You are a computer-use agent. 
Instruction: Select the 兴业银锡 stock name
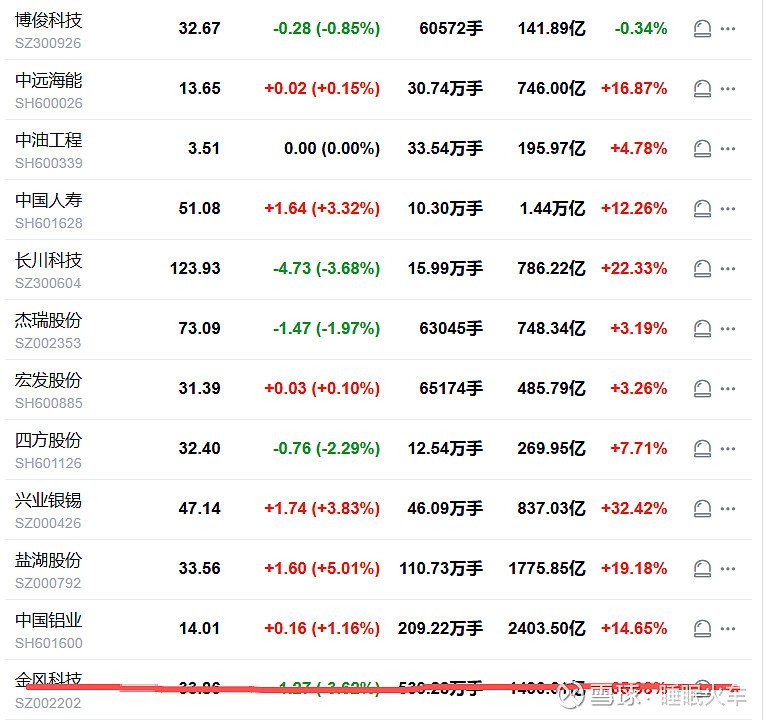48,500
